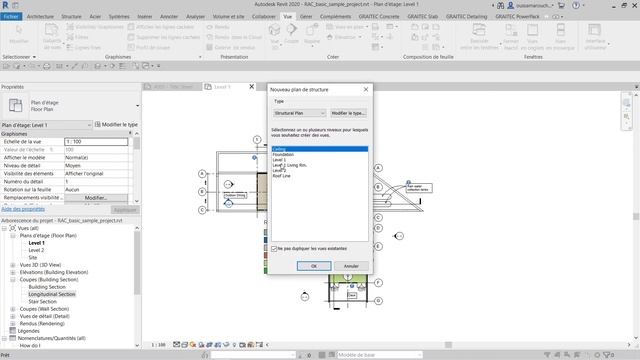The height and width of the screenshot is (360, 640).
Task: Expand Rendus (Rendering) node
Action: (13, 324)
